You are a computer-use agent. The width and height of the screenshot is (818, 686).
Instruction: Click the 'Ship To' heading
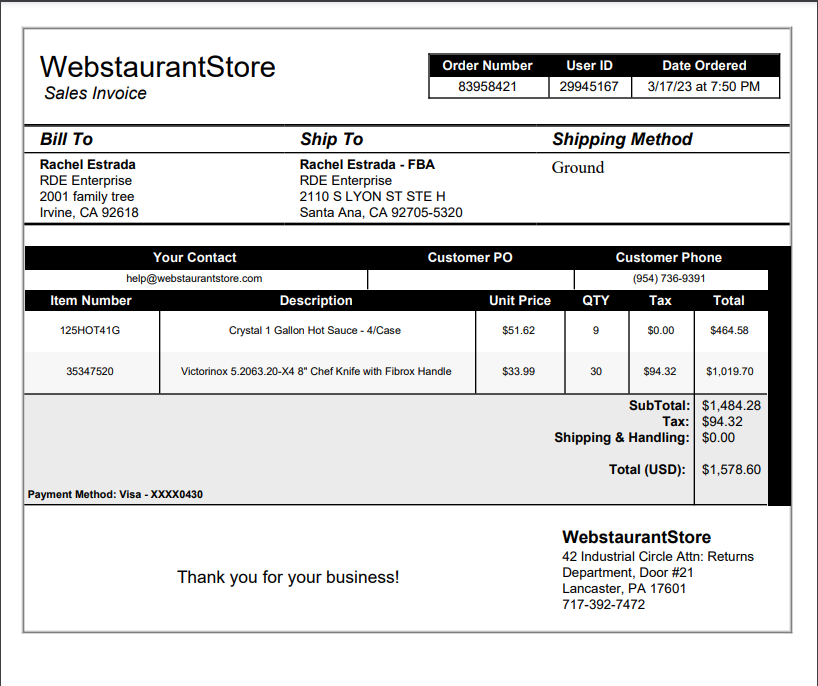(x=331, y=139)
